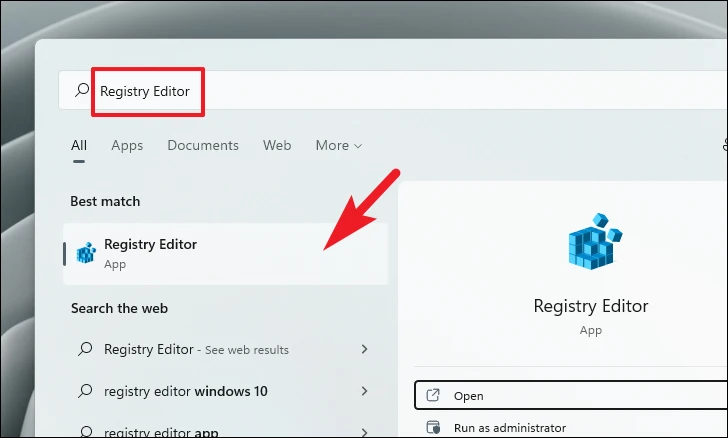Open 'registry editor windows 10' web suggestion
The width and height of the screenshot is (728, 438).
[x=225, y=391]
